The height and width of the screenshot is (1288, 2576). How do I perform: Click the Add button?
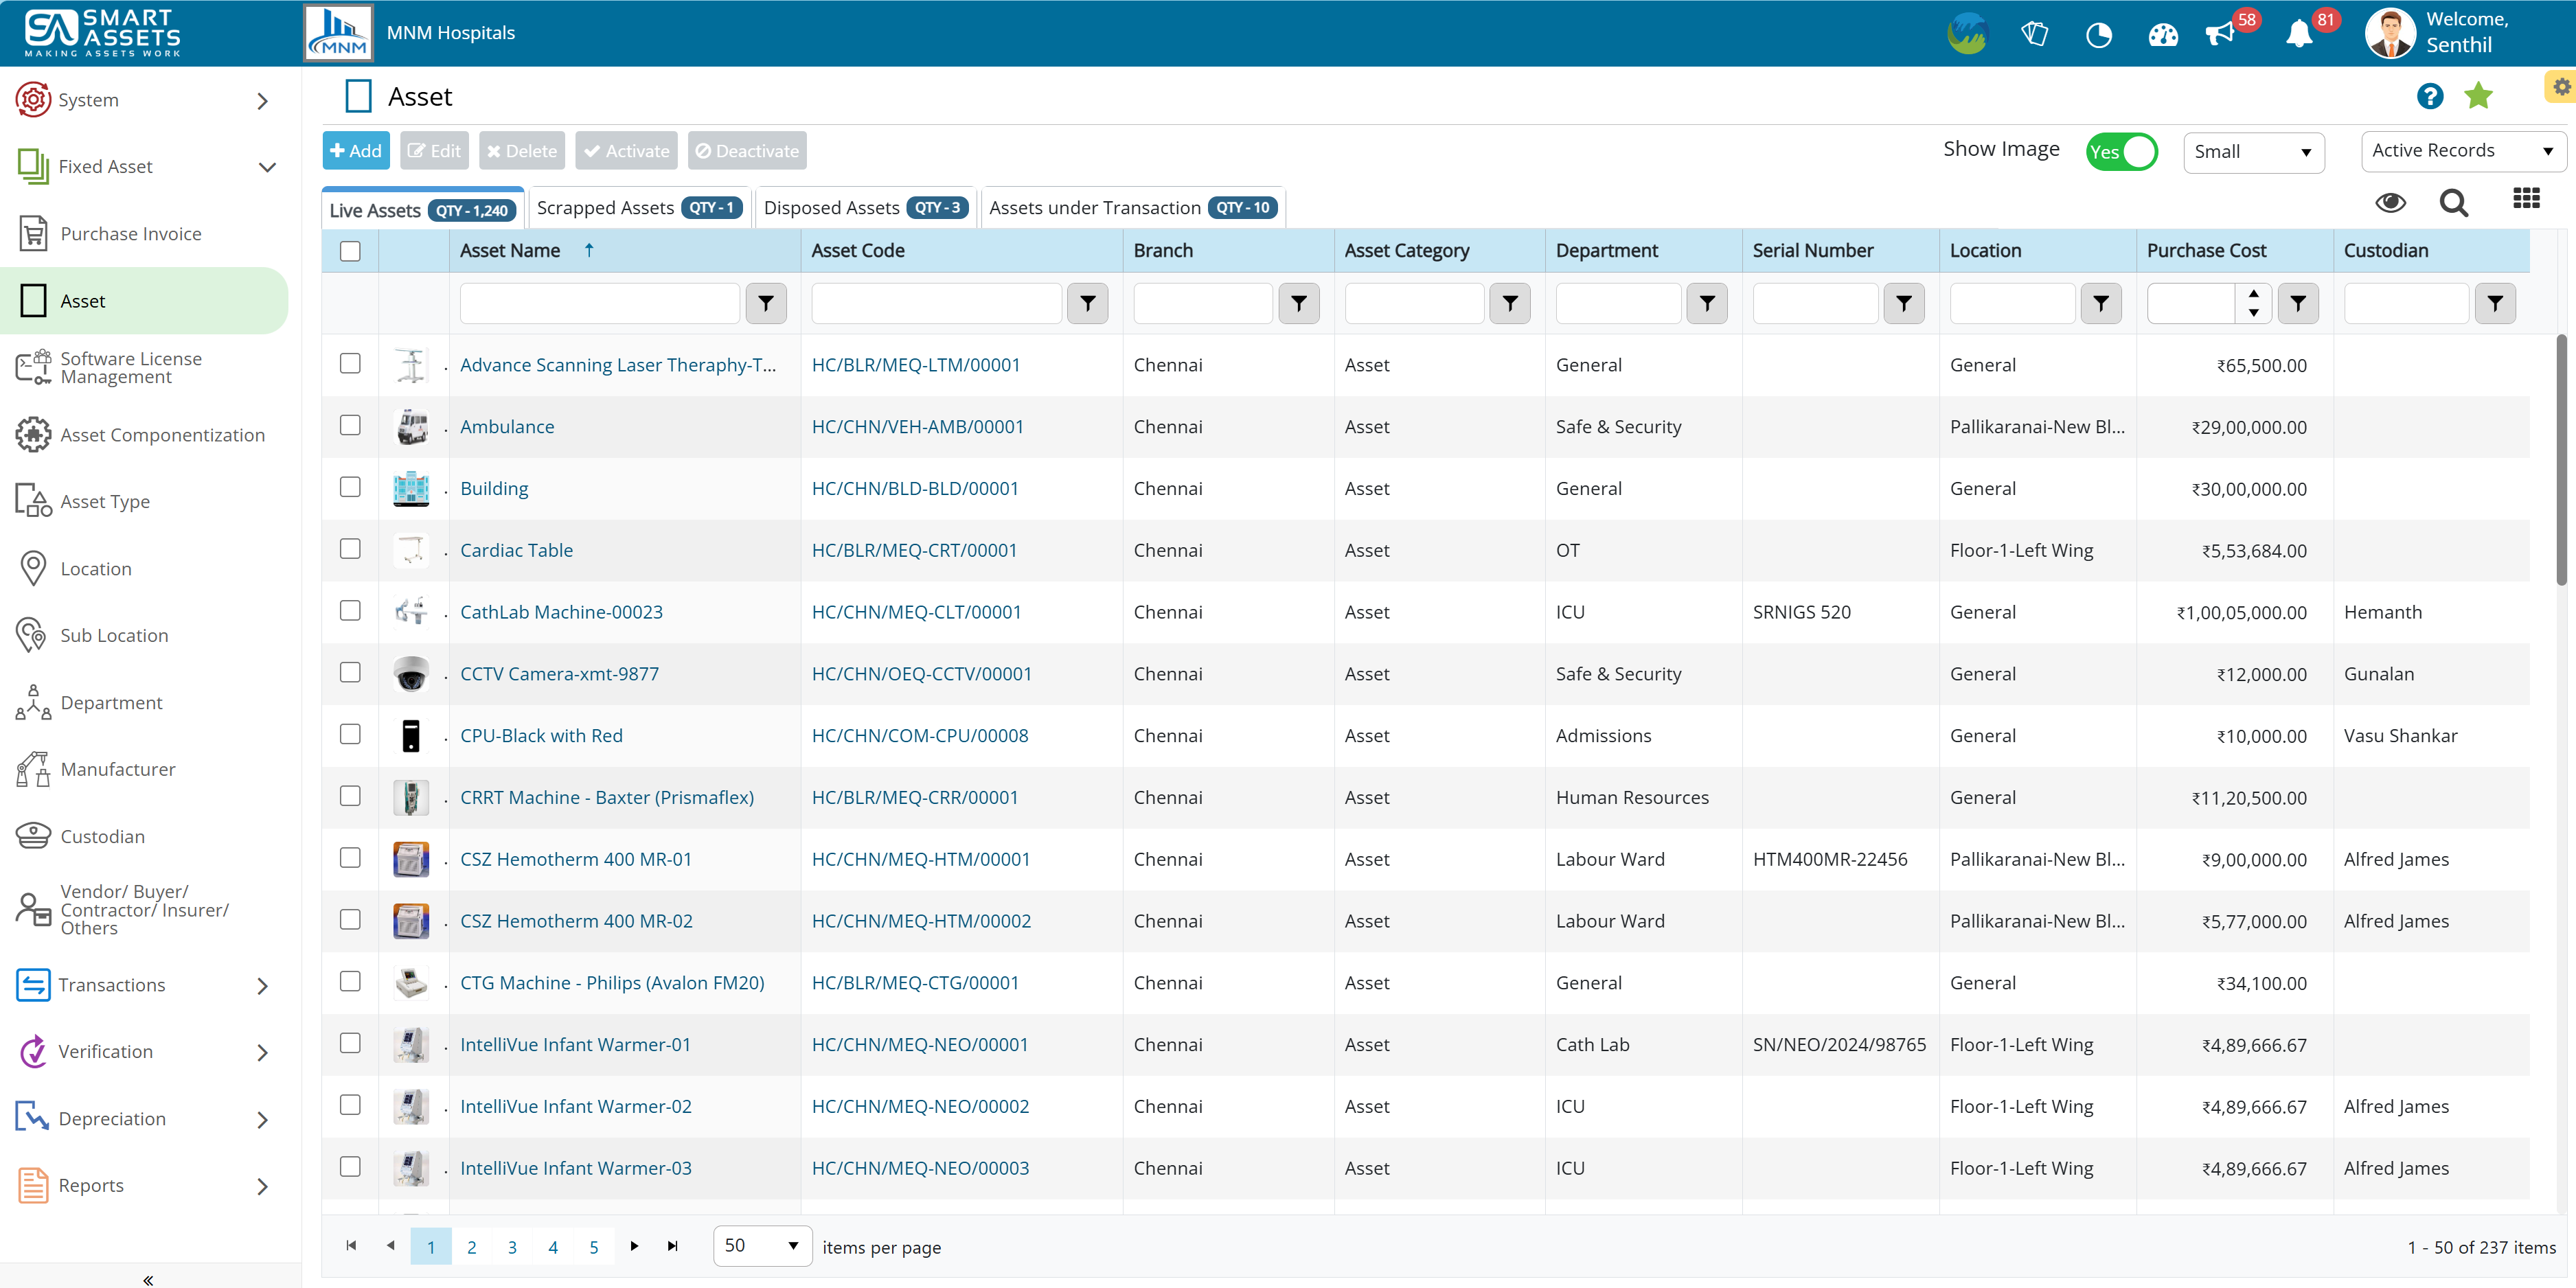point(356,151)
